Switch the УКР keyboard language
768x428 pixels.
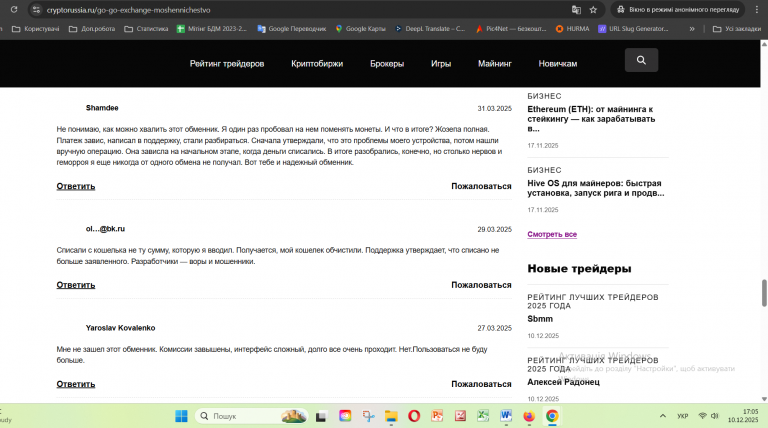pos(682,416)
